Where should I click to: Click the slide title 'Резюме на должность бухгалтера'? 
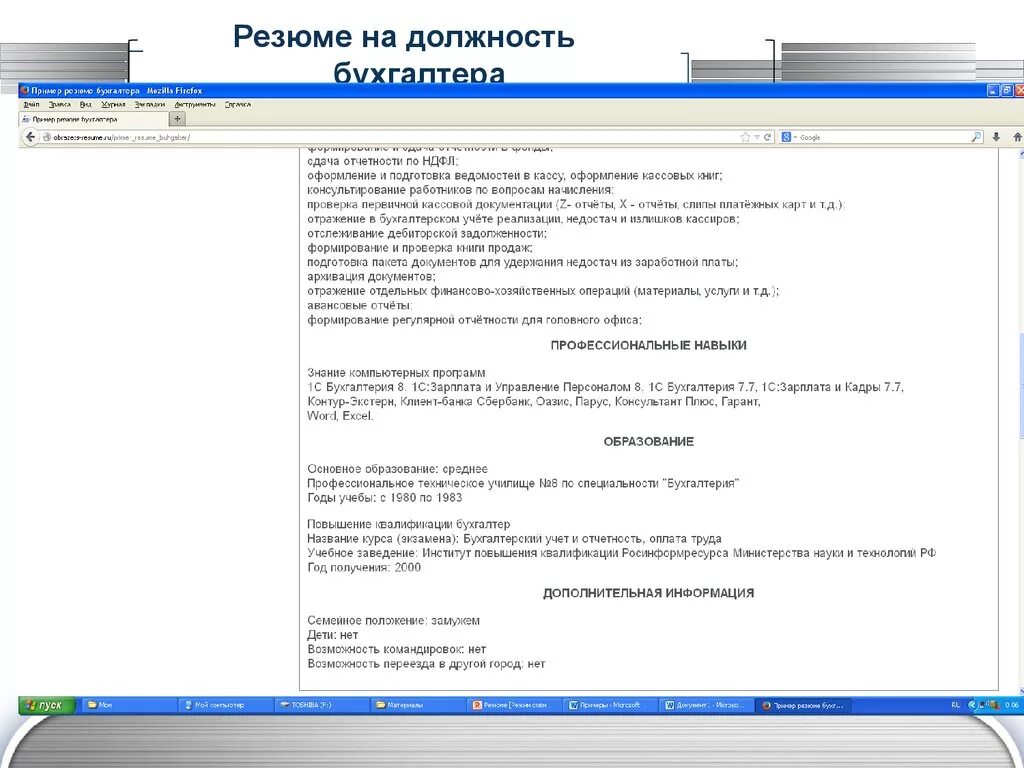(x=404, y=54)
